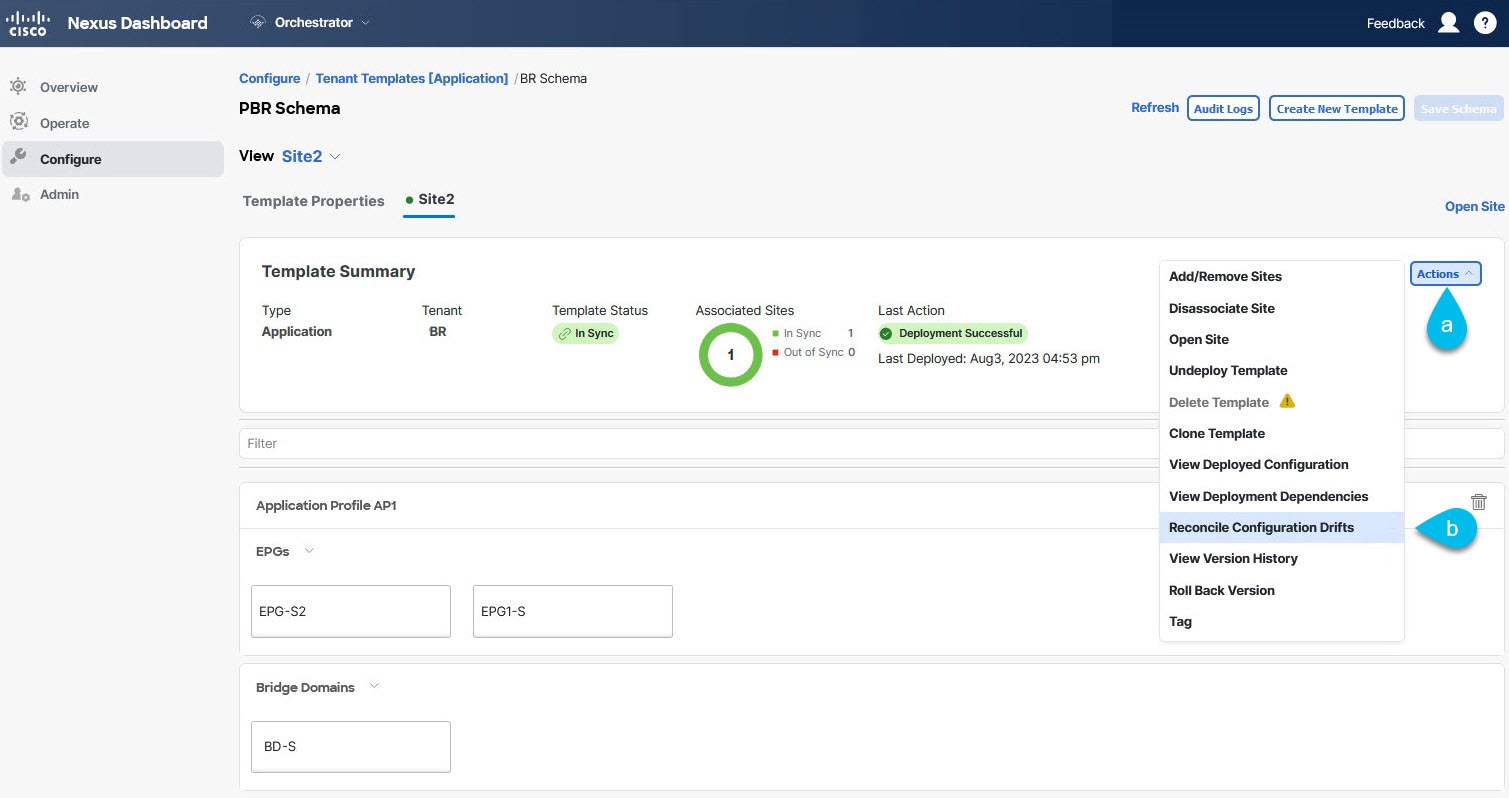Navigate to Overview in sidebar
1509x798 pixels.
point(69,87)
